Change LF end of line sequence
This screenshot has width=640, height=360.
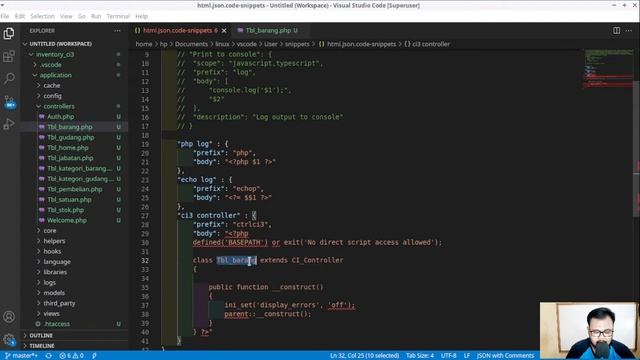tap(467, 356)
